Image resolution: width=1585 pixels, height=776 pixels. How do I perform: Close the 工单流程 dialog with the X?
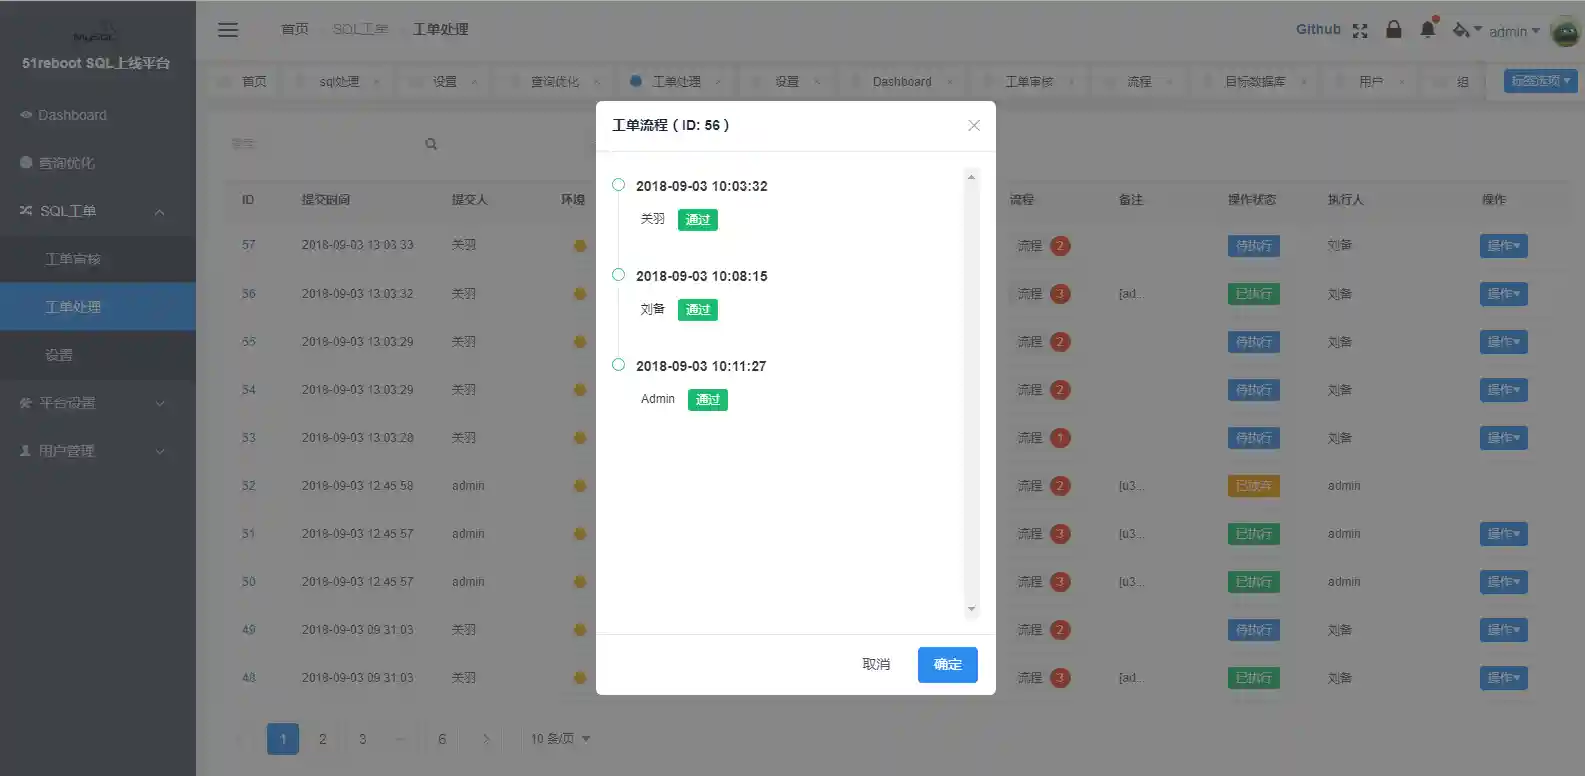click(x=974, y=125)
